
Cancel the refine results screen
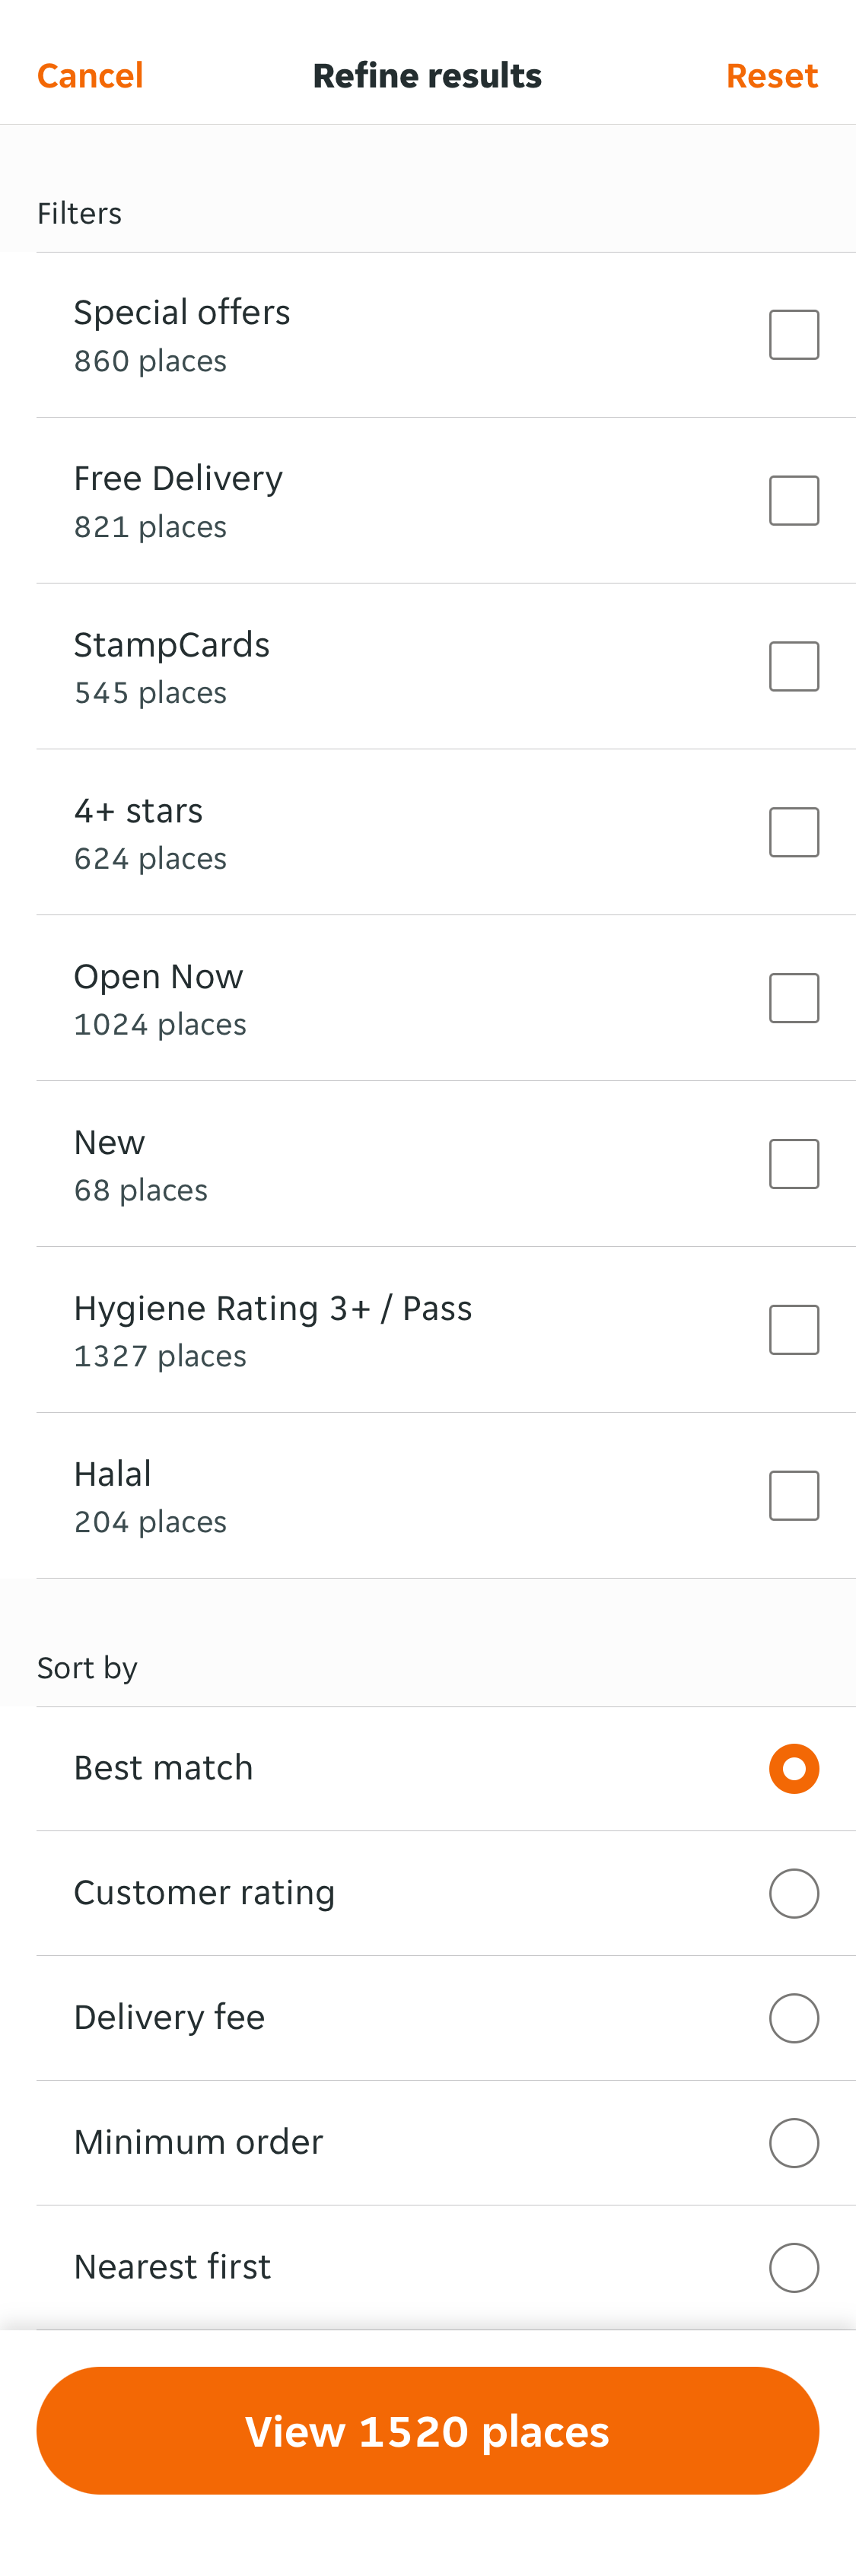[x=90, y=75]
